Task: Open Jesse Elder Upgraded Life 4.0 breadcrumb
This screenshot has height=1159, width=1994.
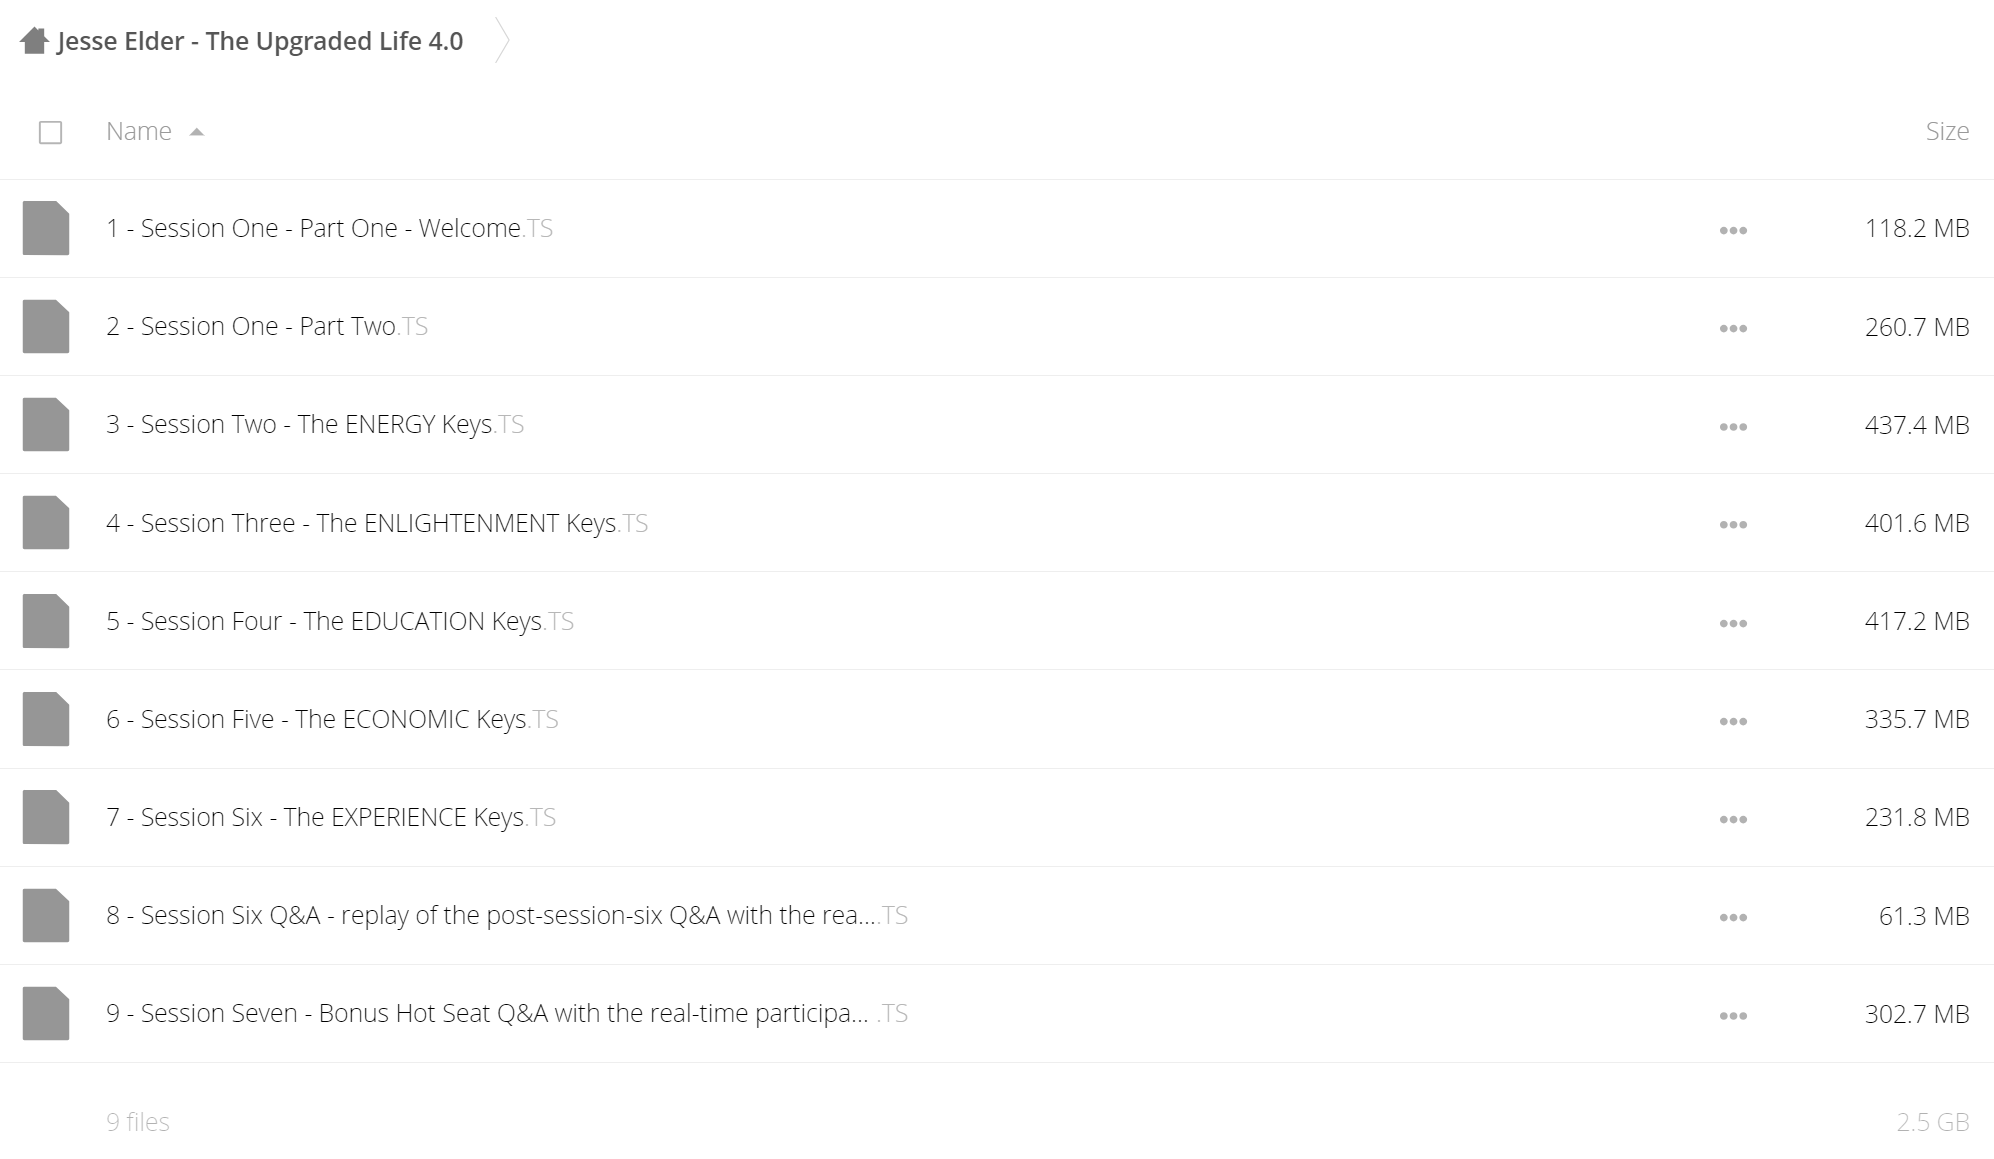Action: pyautogui.click(x=260, y=41)
